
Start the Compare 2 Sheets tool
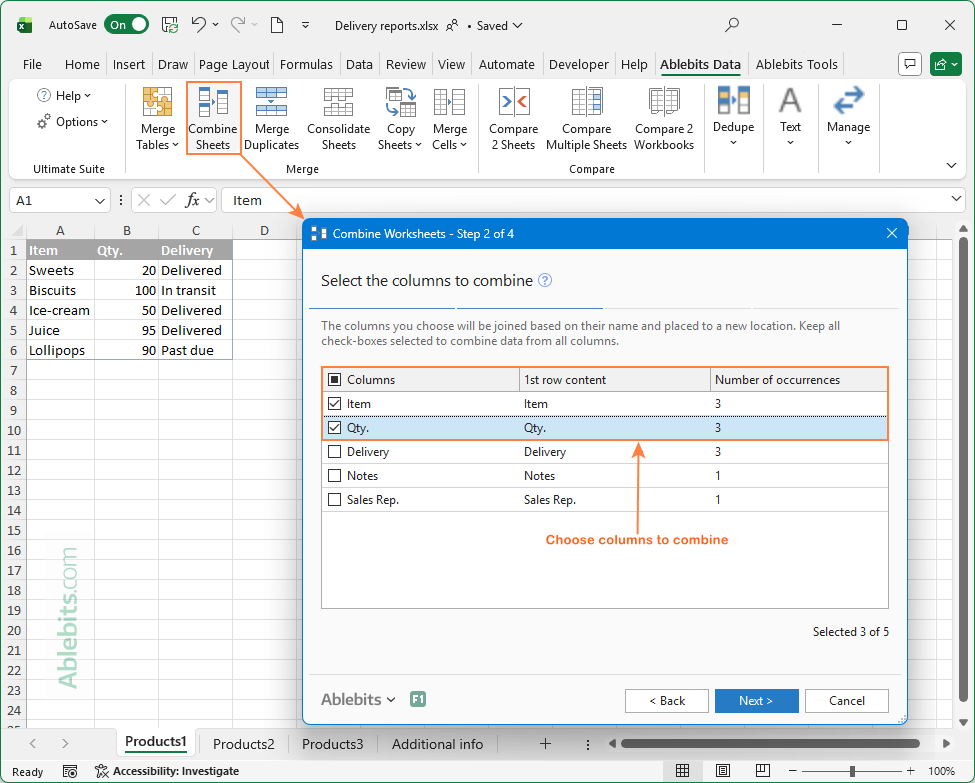pyautogui.click(x=513, y=118)
